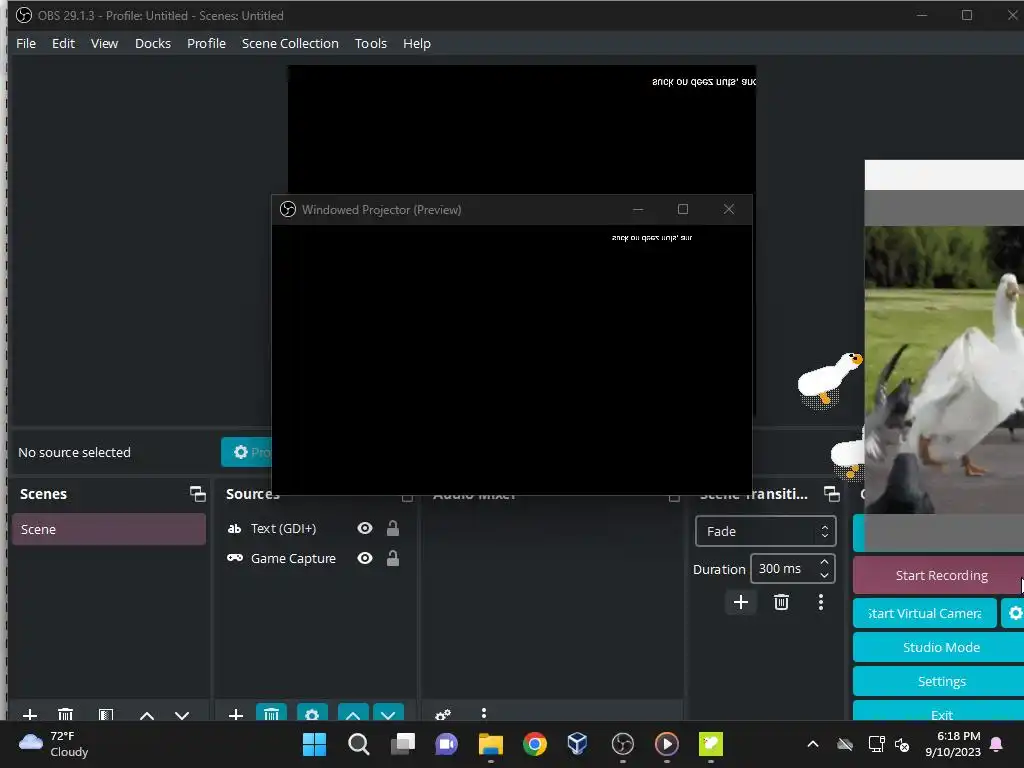Open source Properties button in the toolbar
The width and height of the screenshot is (1024, 768).
pyautogui.click(x=247, y=452)
